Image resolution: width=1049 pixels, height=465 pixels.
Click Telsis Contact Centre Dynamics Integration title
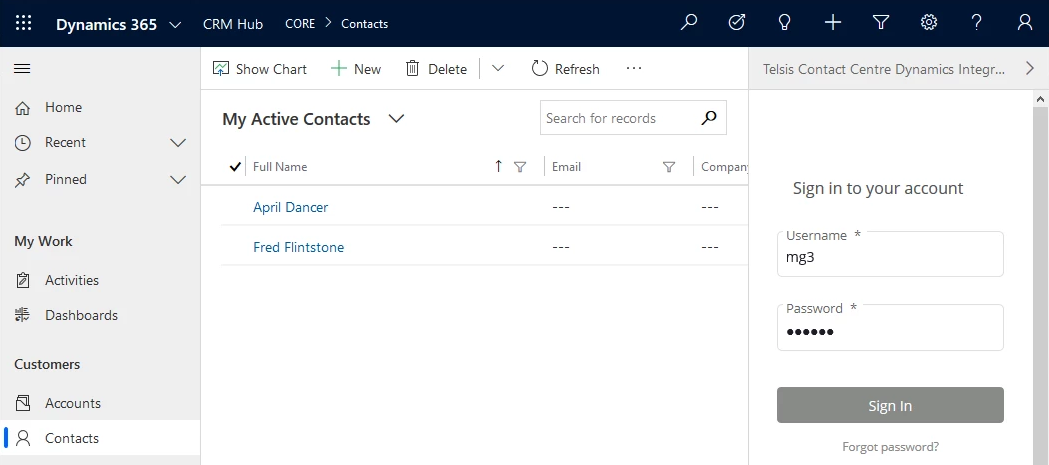(884, 69)
